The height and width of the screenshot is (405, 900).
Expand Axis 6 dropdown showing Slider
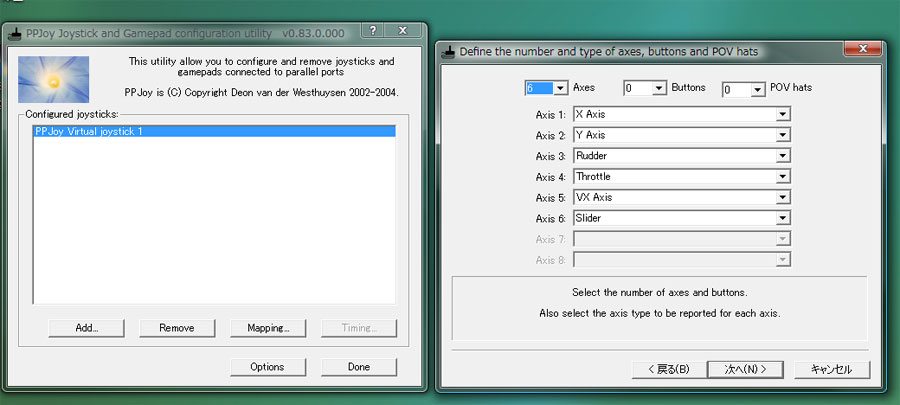click(x=782, y=218)
